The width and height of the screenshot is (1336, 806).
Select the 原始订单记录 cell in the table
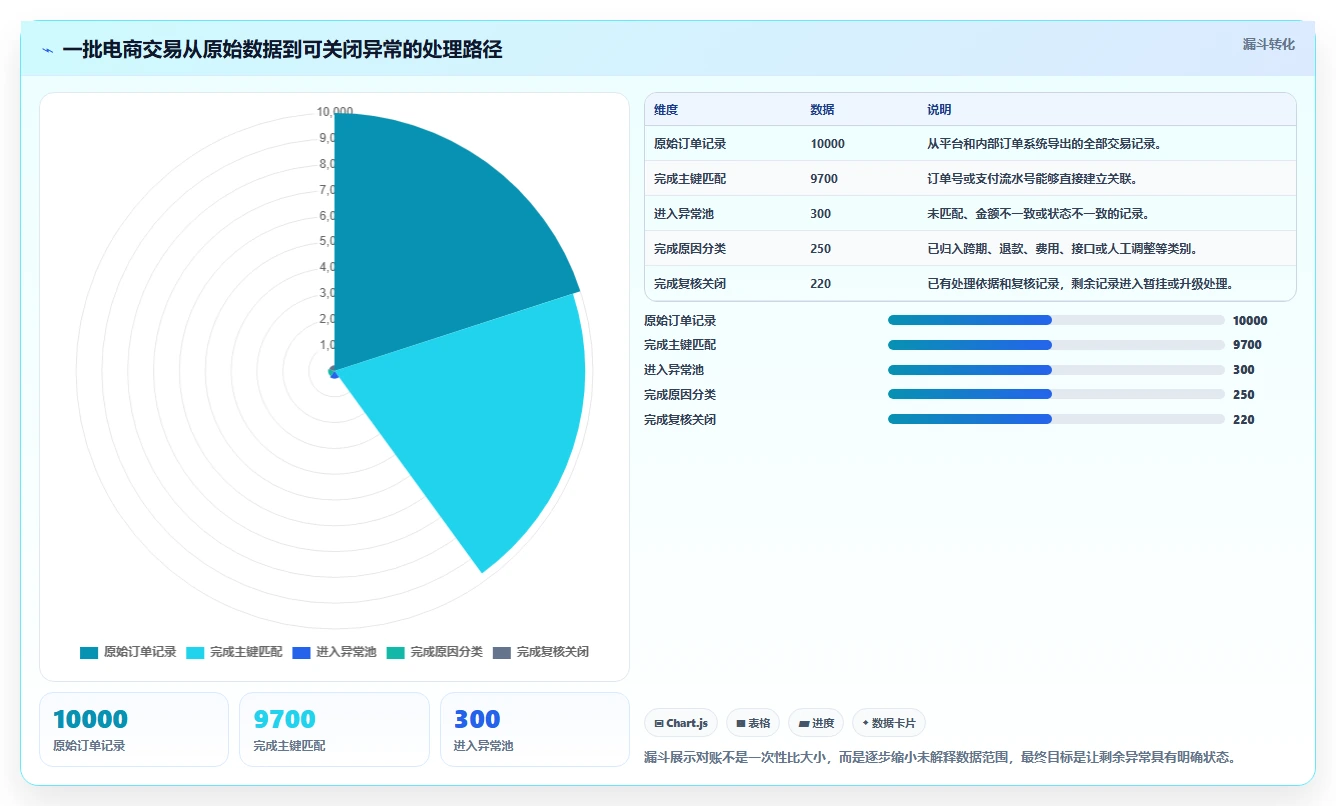[x=690, y=144]
